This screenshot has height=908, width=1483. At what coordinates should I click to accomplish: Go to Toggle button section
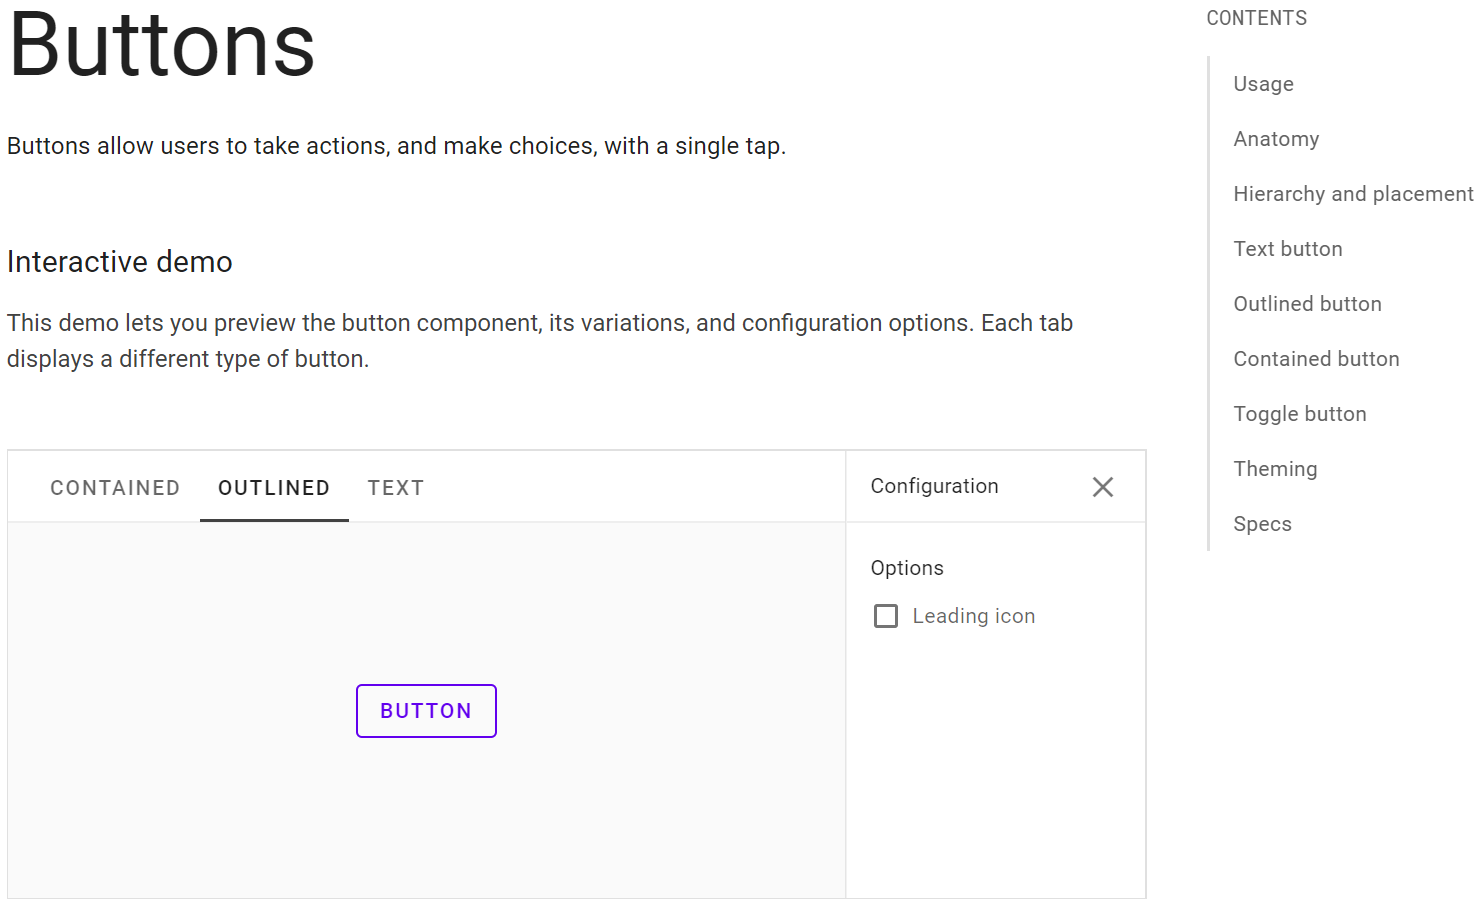coord(1299,414)
